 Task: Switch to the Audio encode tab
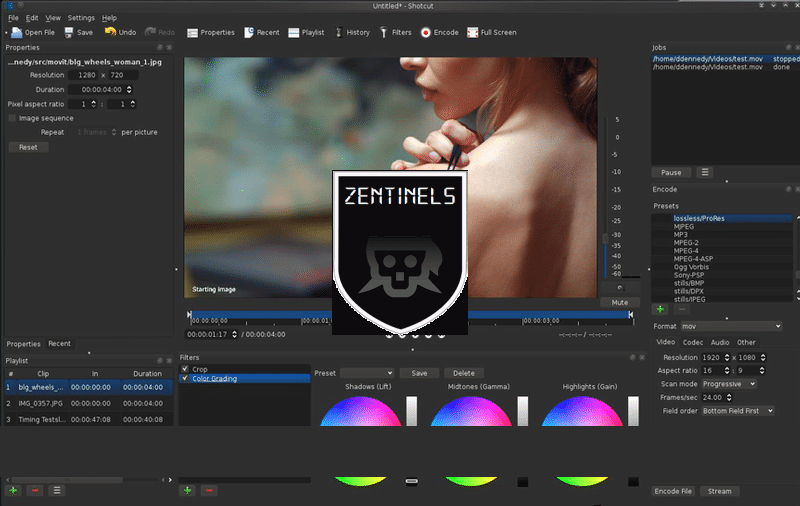[720, 343]
